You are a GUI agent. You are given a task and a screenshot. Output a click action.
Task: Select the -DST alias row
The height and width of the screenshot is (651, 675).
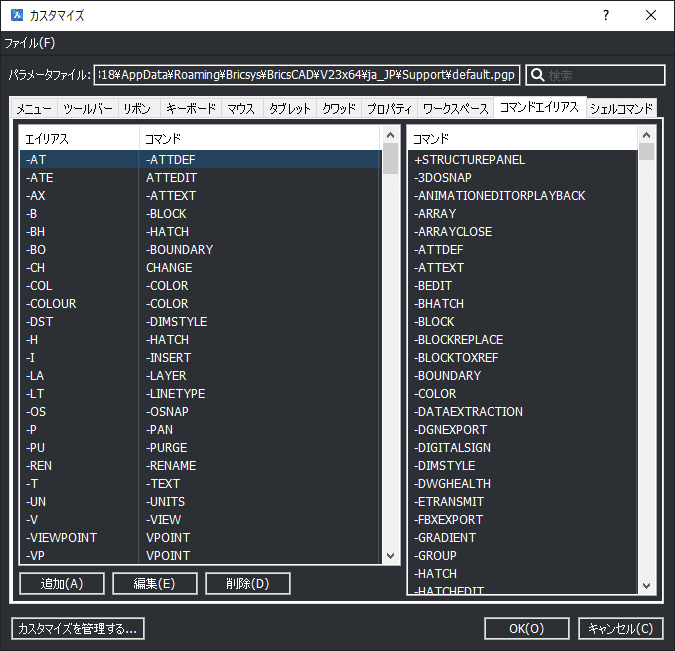[200, 322]
